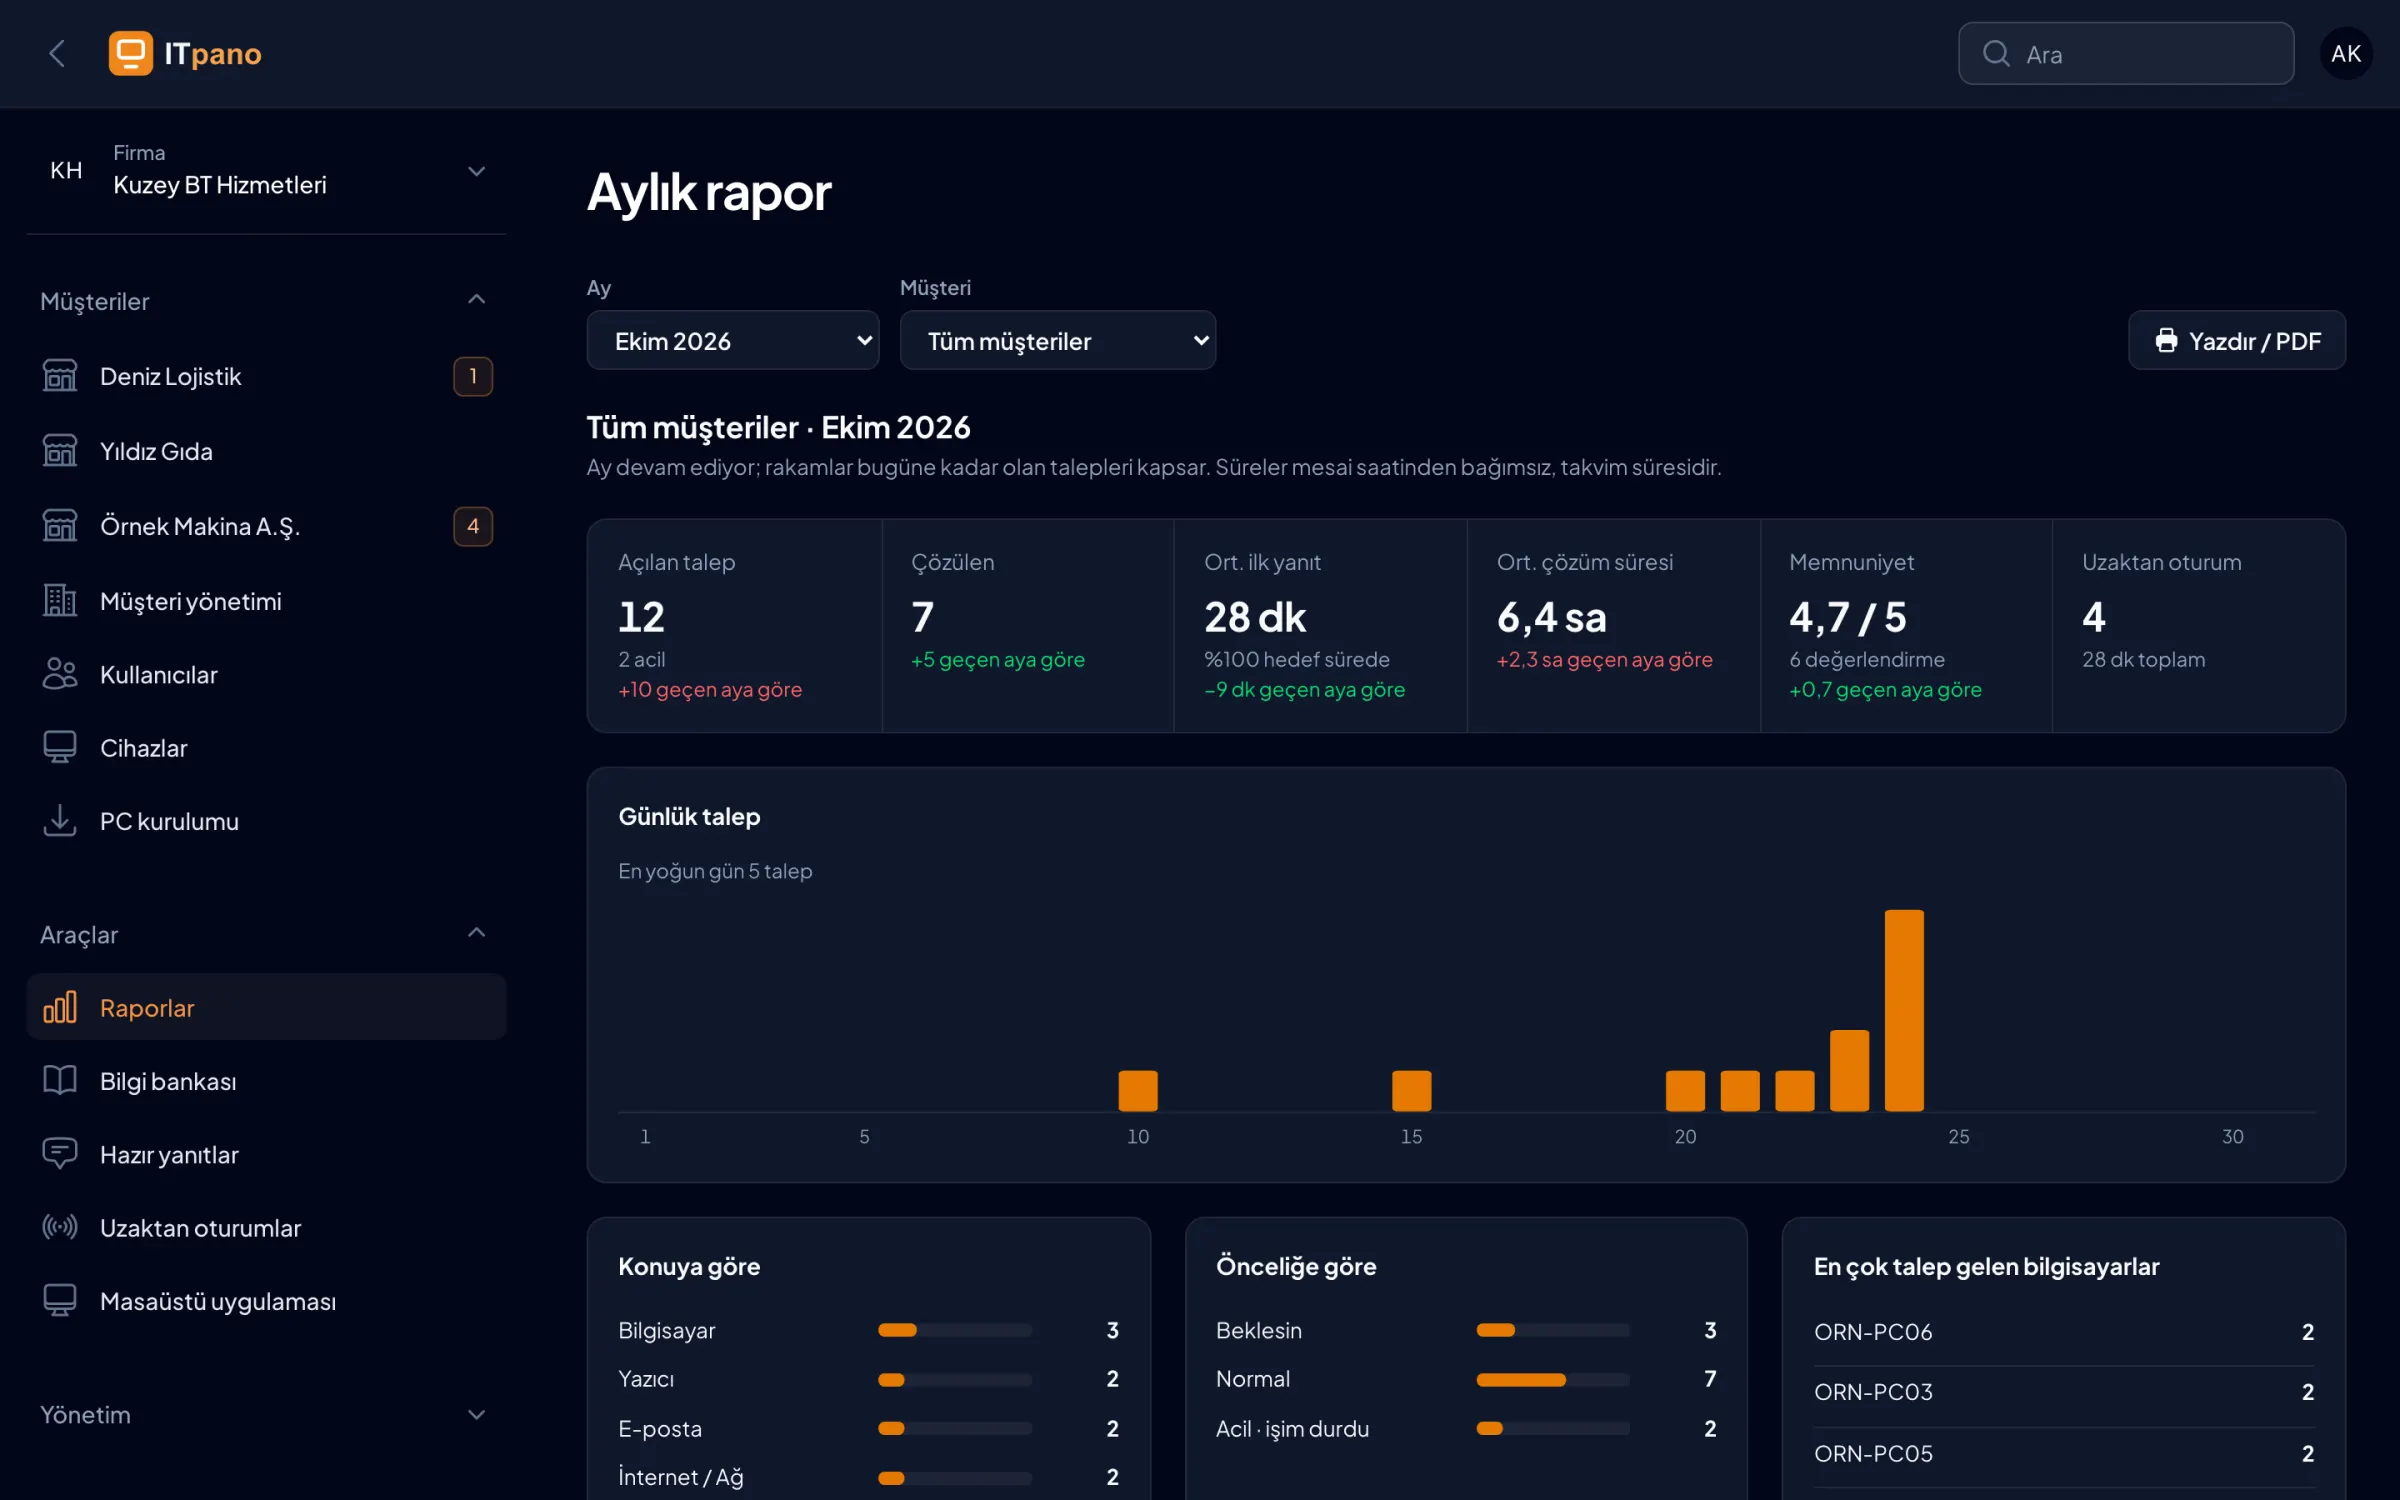Click the ORN-PC03 row
Viewport: 2400px width, 1500px height.
[2064, 1392]
